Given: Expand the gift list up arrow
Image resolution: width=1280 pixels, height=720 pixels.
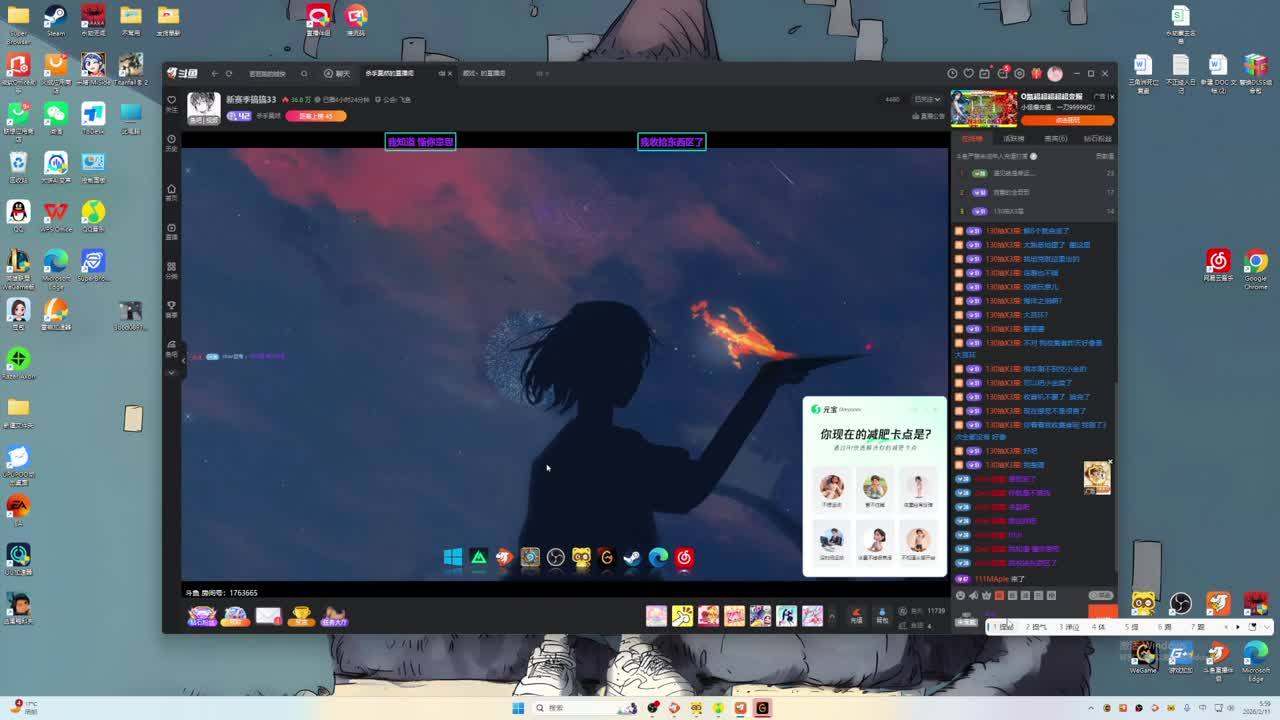Looking at the screenshot, I should (x=832, y=616).
